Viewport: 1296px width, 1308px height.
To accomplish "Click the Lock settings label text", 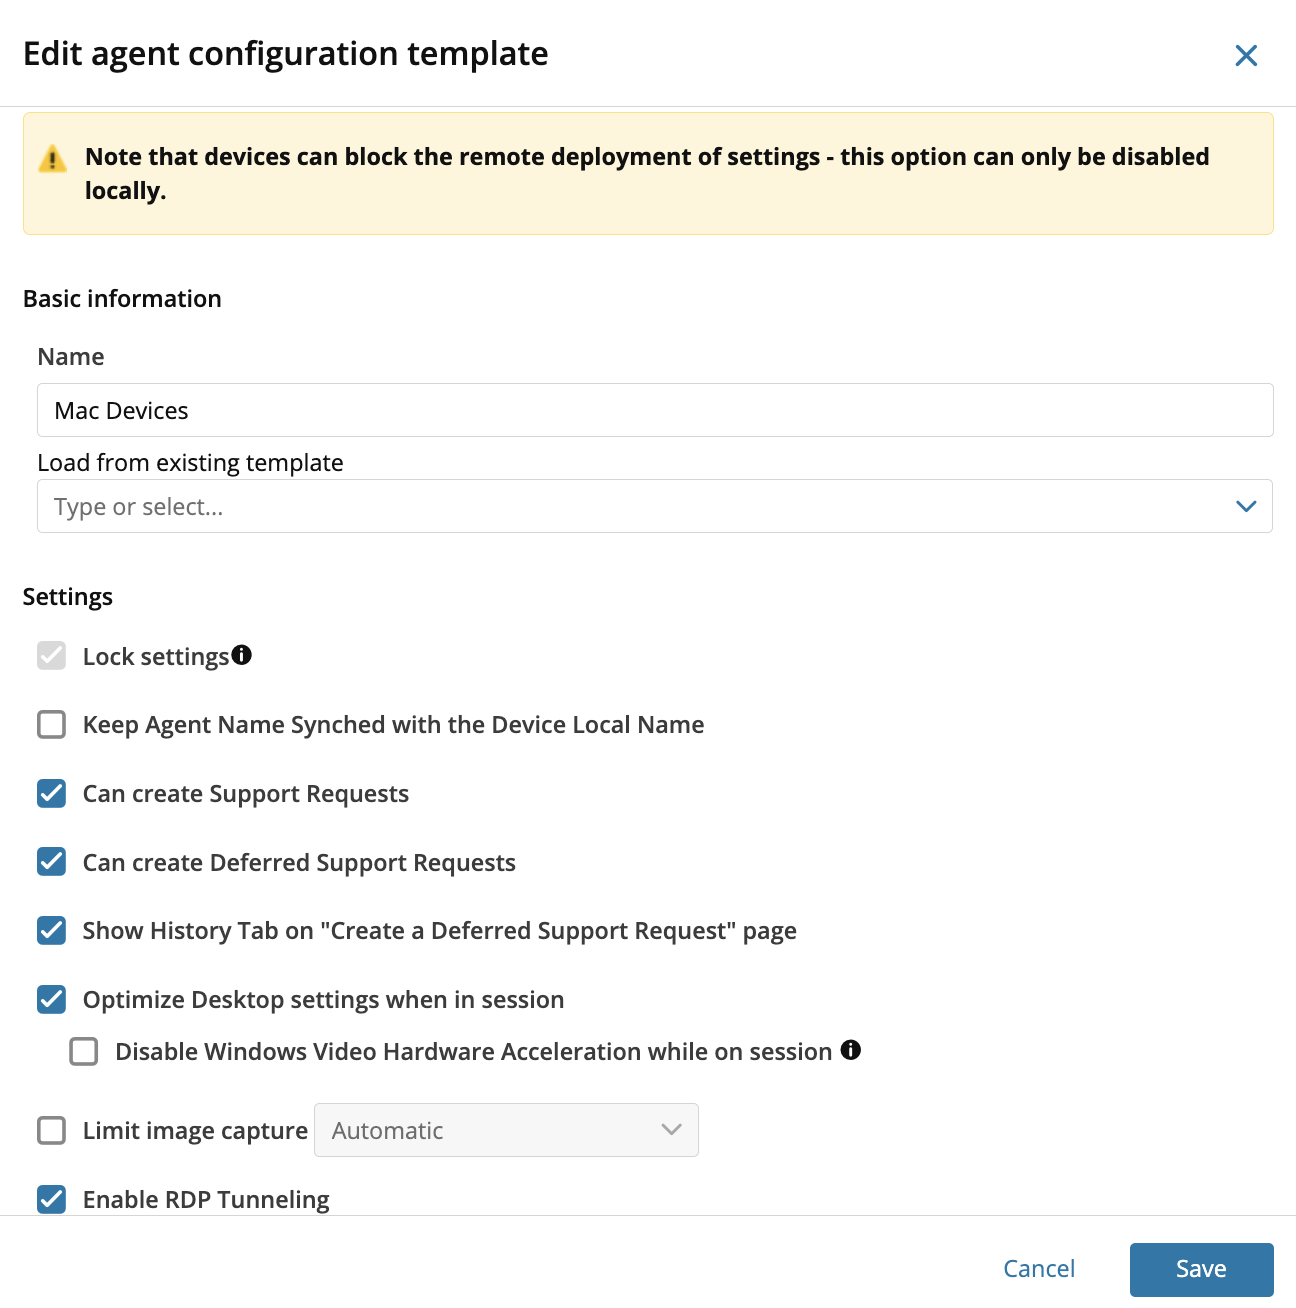I will click(156, 657).
